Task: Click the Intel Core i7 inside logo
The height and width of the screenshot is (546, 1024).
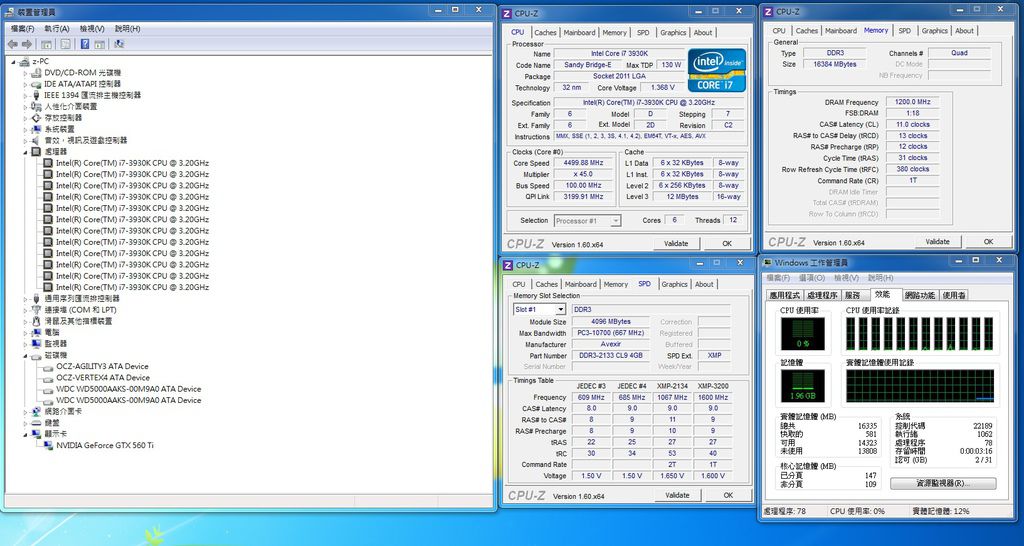Action: tap(716, 71)
